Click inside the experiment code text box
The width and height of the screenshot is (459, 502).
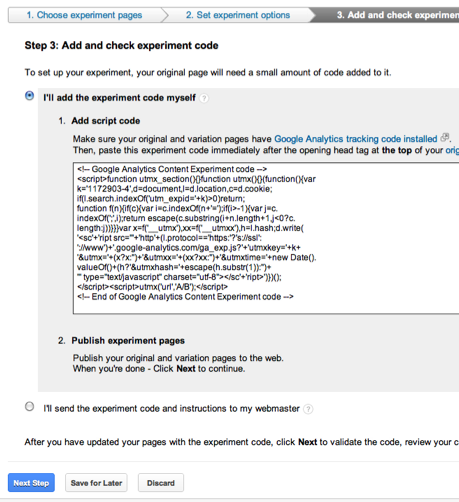pos(266,238)
